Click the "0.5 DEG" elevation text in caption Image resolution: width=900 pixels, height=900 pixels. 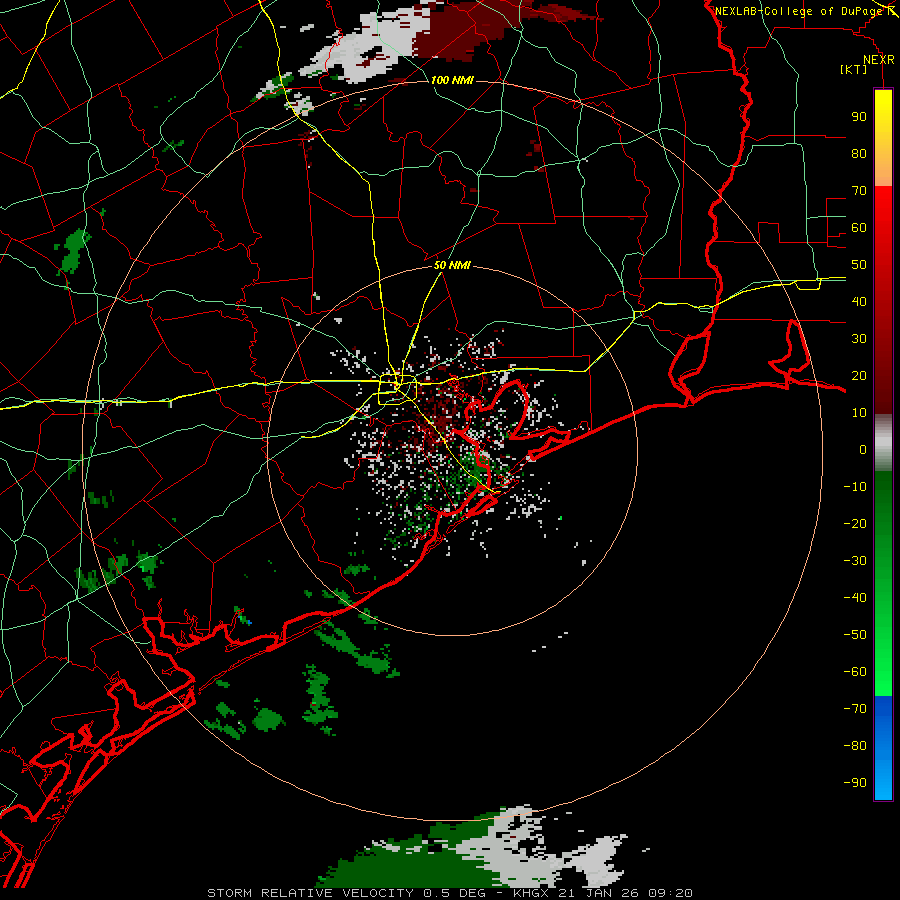[x=454, y=893]
